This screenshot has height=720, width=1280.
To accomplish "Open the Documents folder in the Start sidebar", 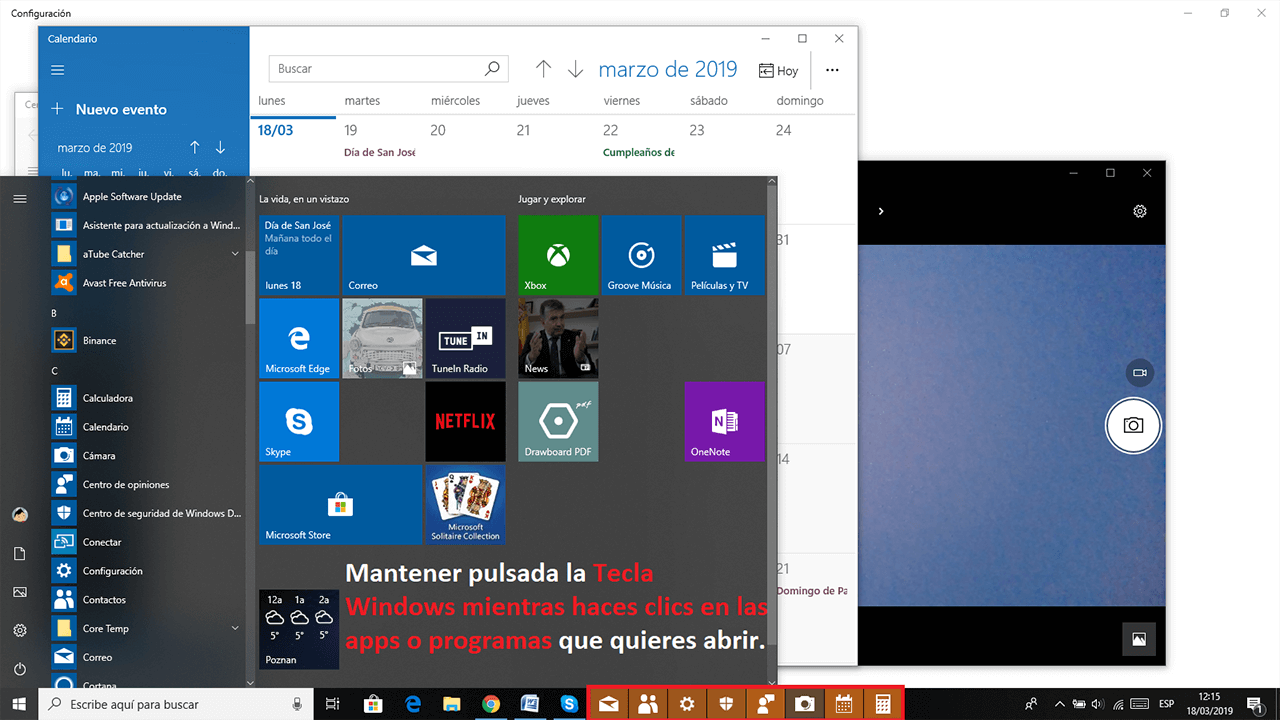I will (19, 554).
